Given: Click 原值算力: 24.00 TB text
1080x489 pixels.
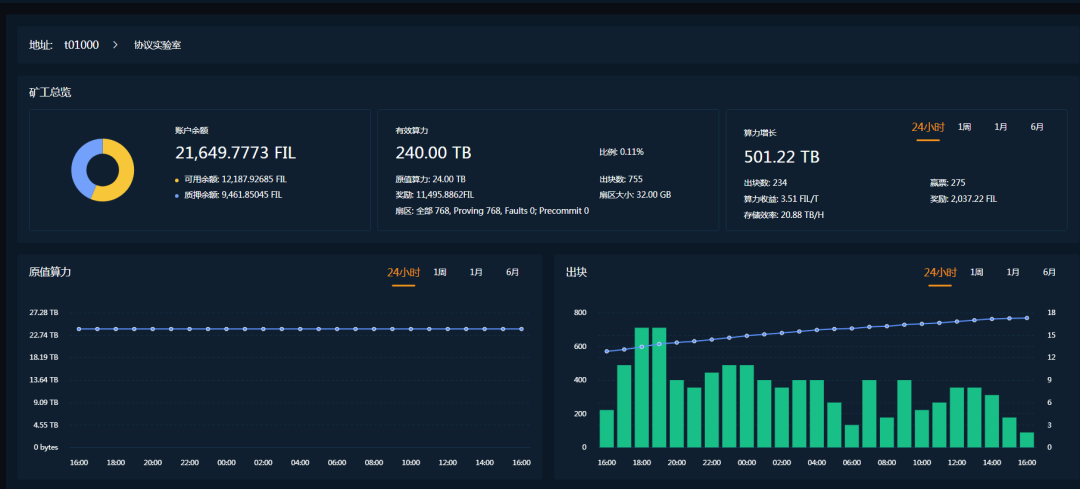Looking at the screenshot, I should point(430,179).
